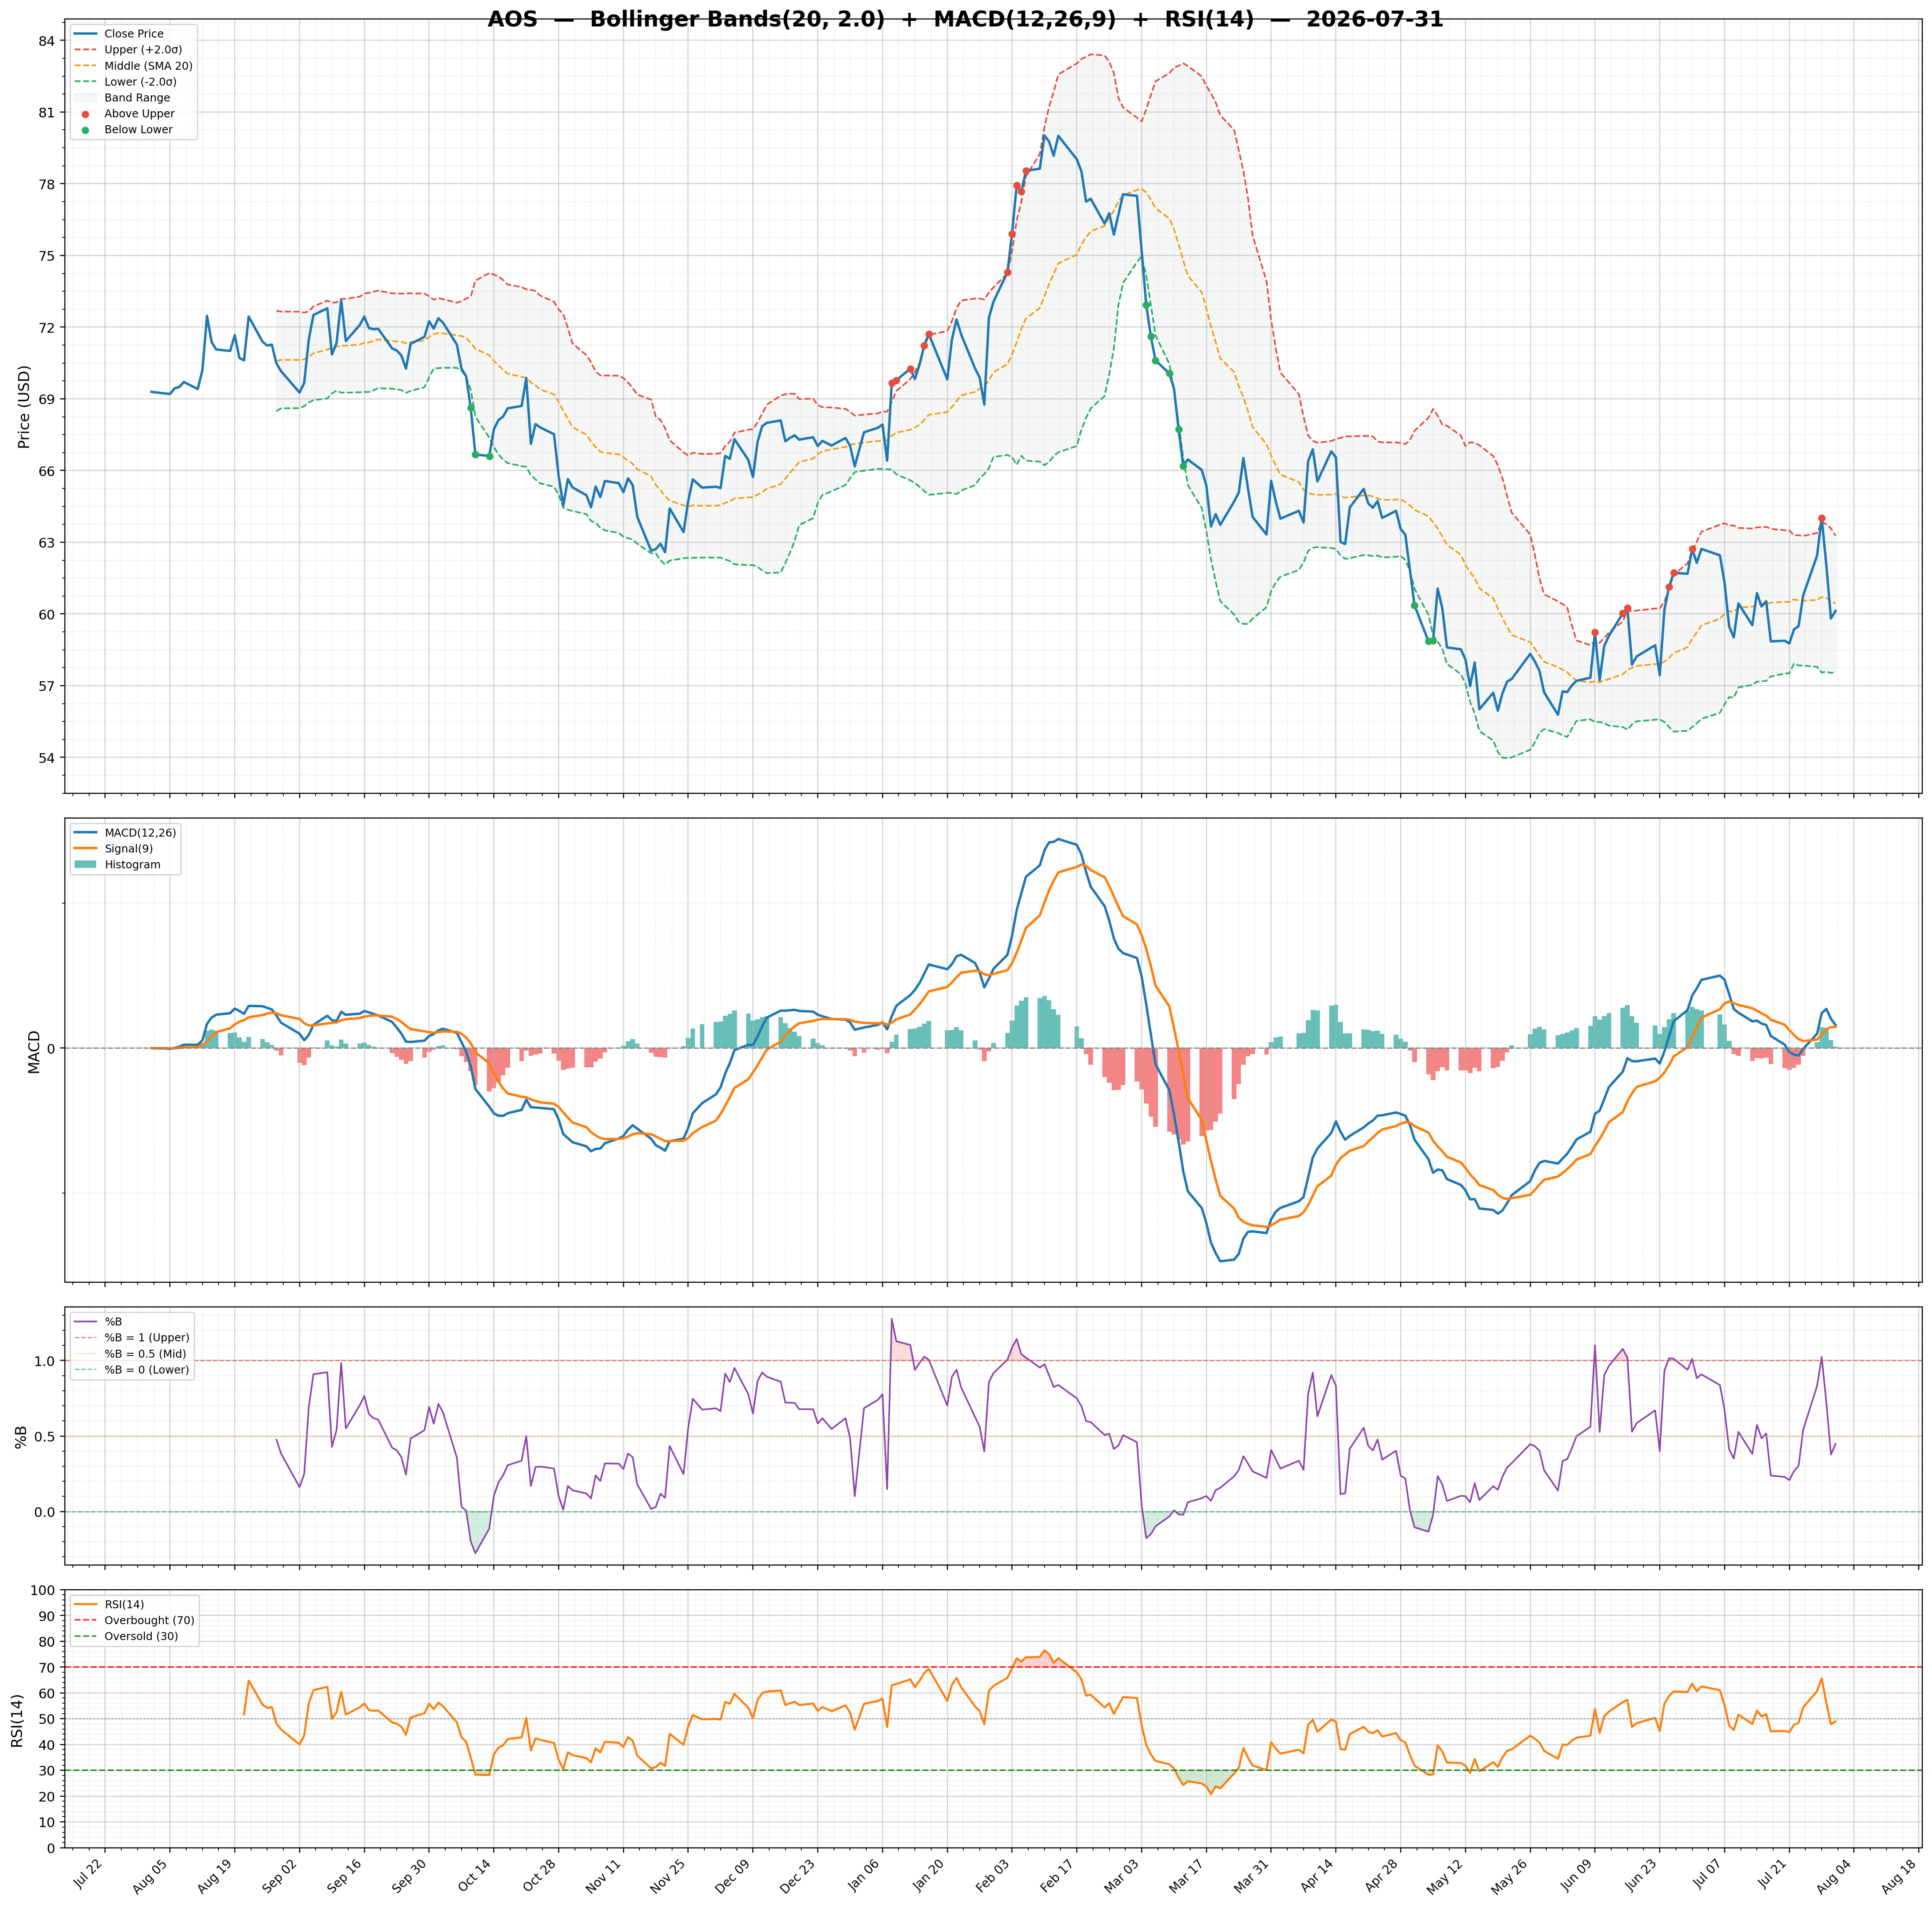The height and width of the screenshot is (1907, 1932).
Task: Click the "40" tick on the RSI axis
Action: (48, 1745)
